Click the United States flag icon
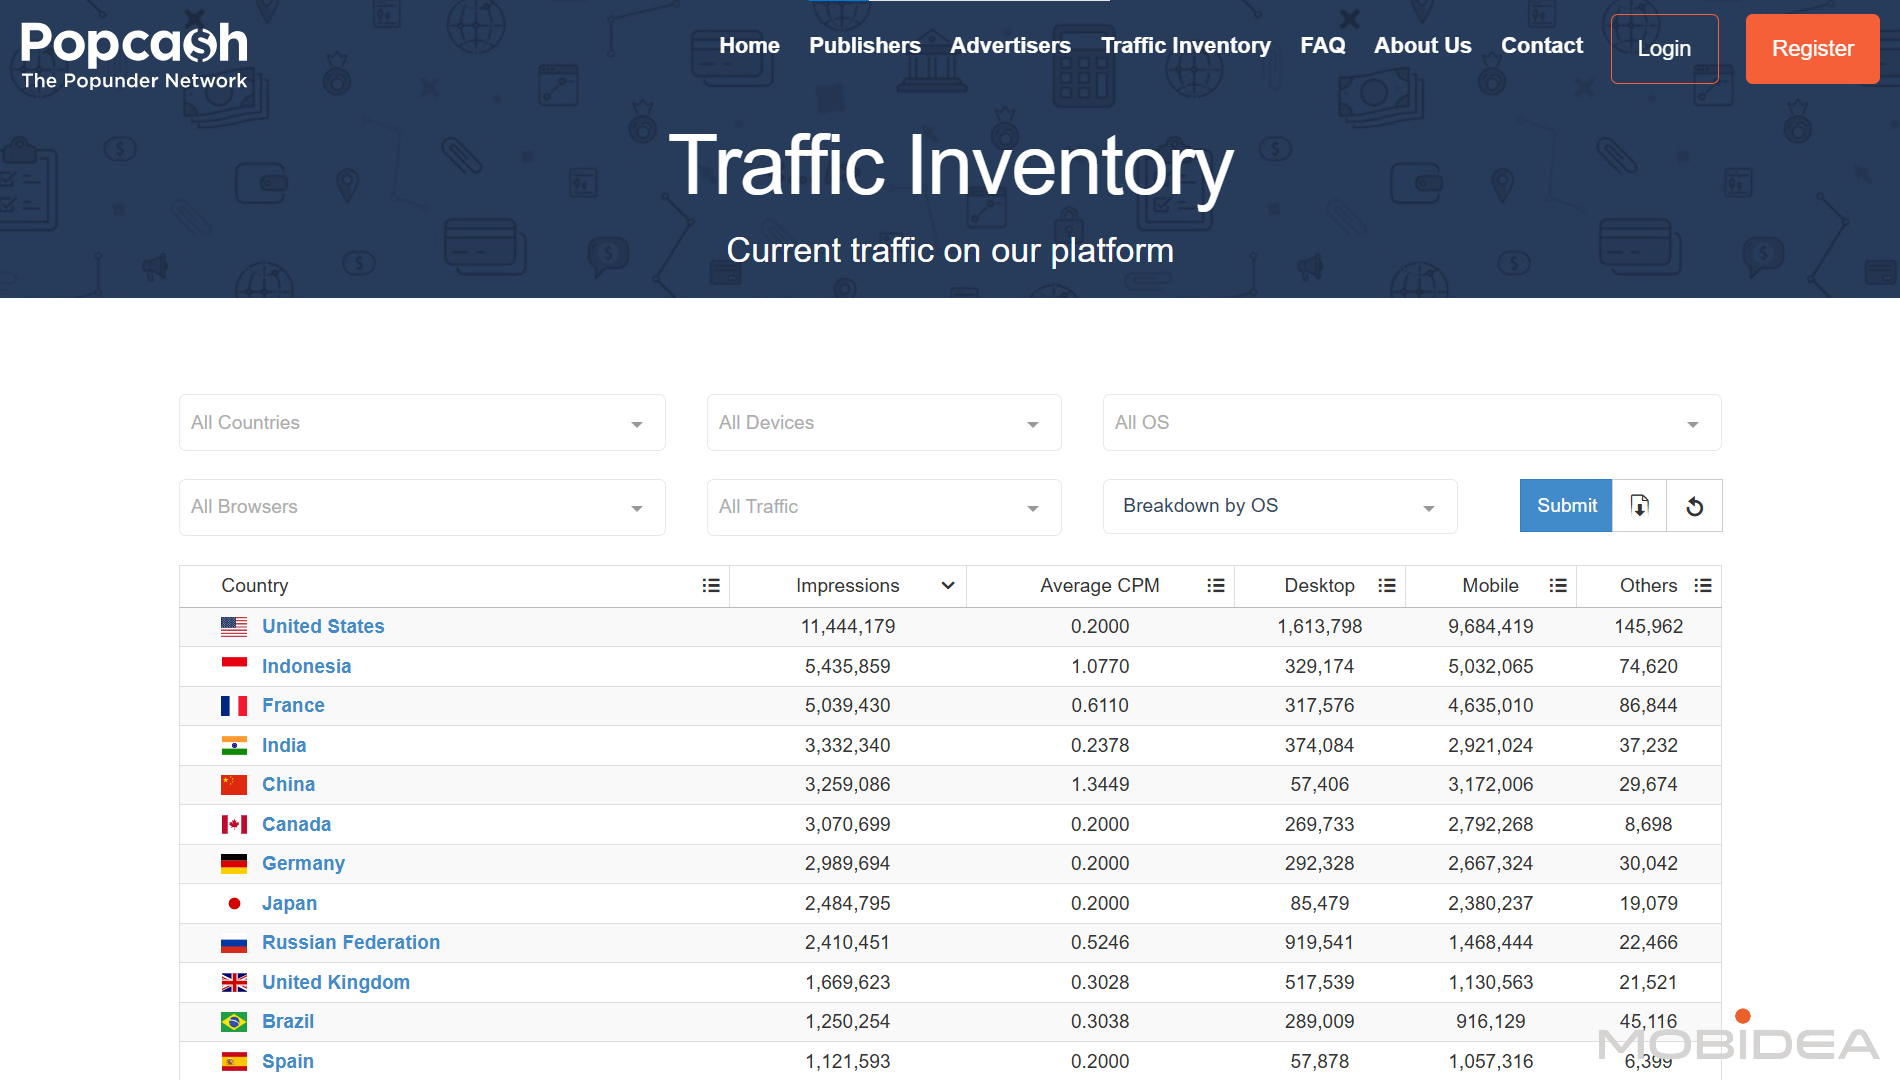Viewport: 1900px width, 1080px height. 234,626
